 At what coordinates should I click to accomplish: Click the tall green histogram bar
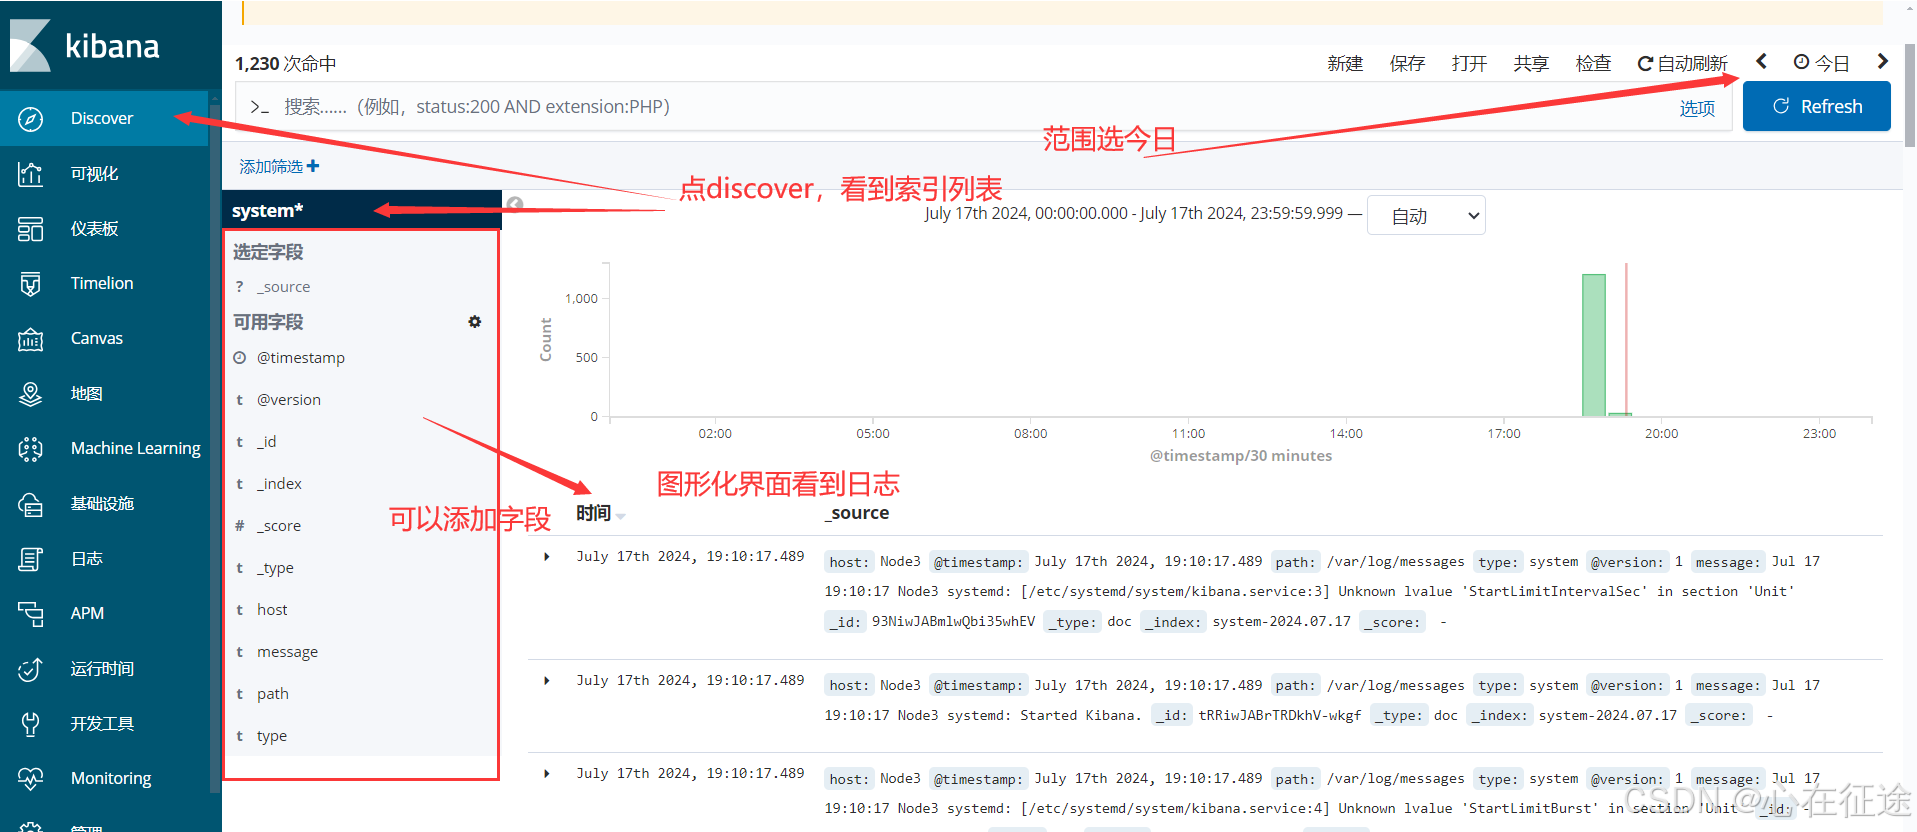point(1593,345)
